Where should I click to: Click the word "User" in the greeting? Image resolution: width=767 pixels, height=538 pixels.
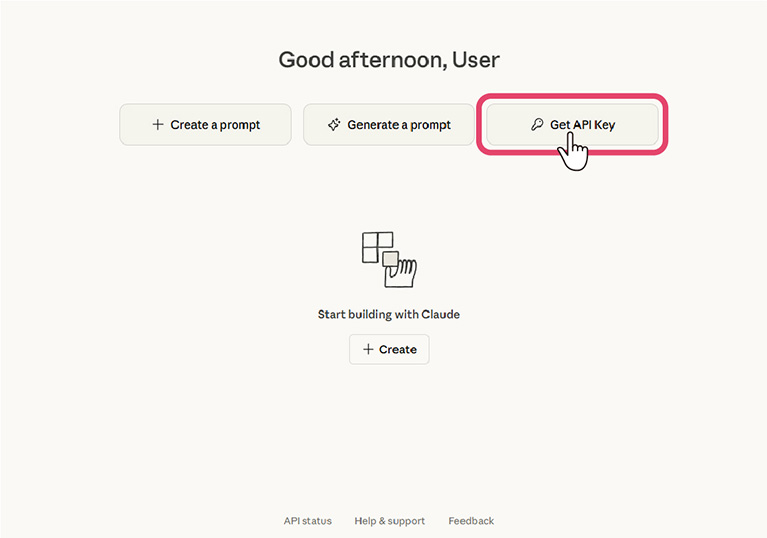pyautogui.click(x=475, y=60)
